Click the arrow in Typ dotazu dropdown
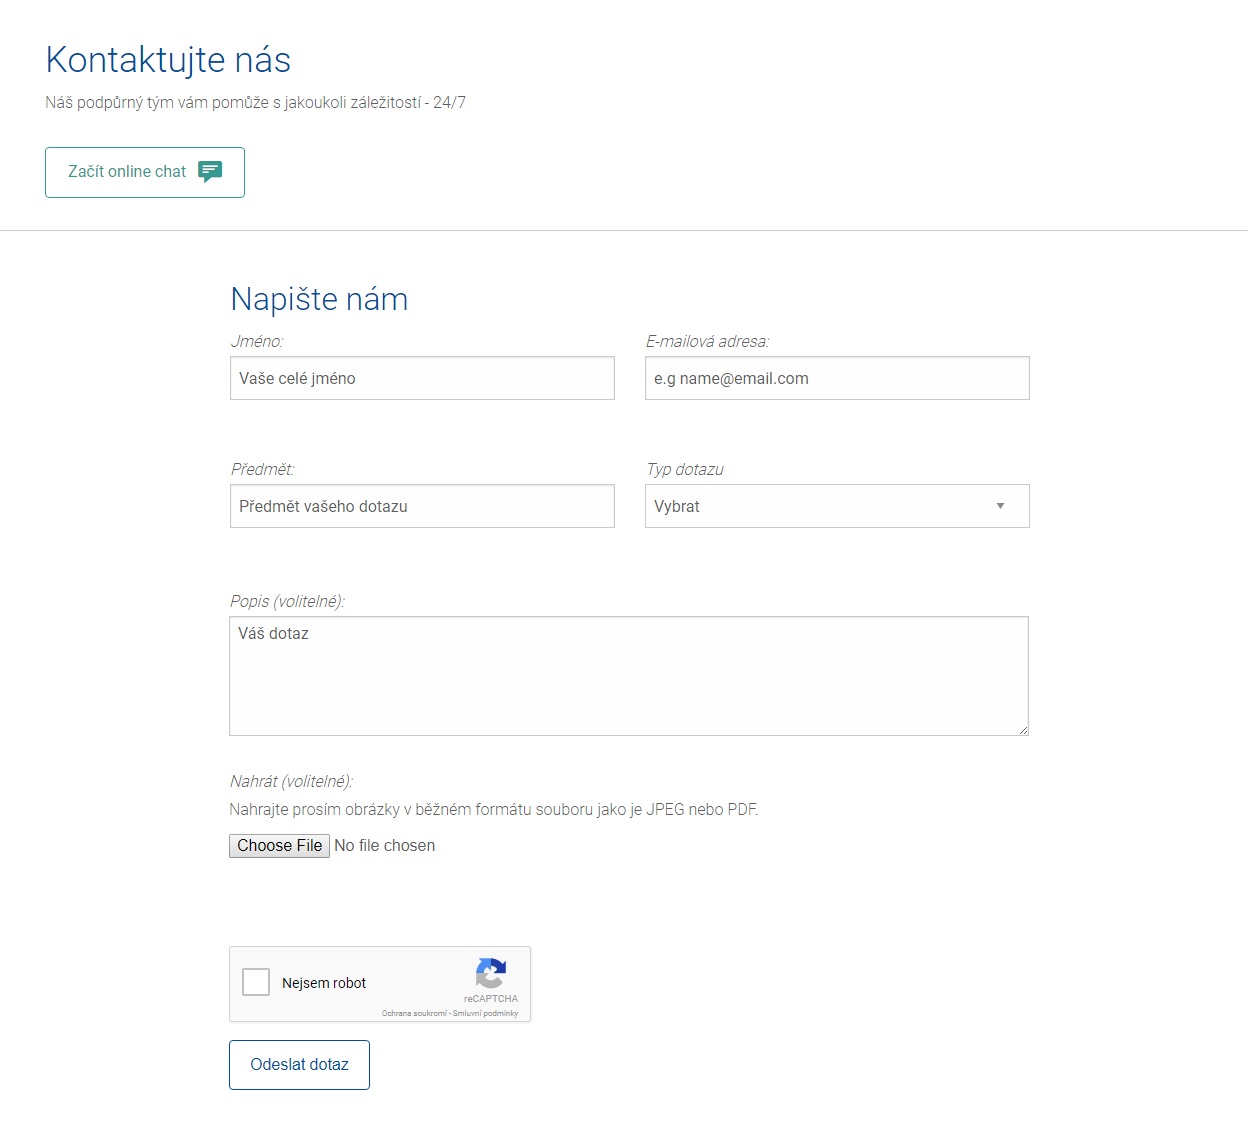Image resolution: width=1248 pixels, height=1148 pixels. tap(1000, 506)
